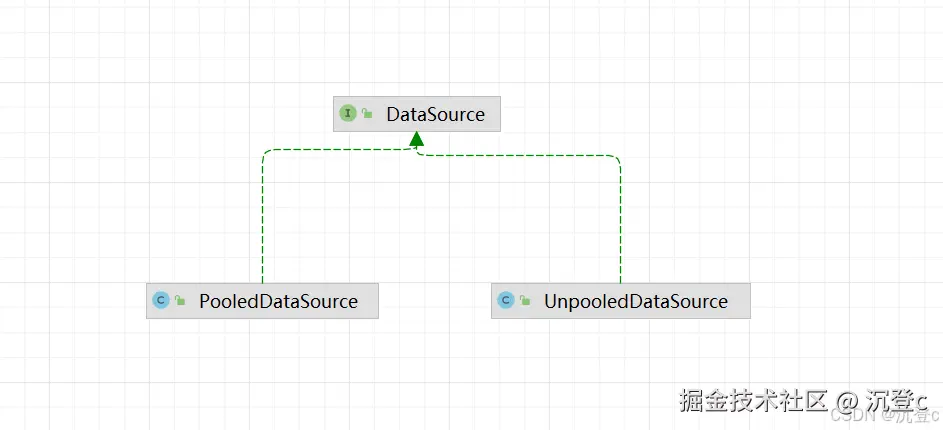
Task: Select the PooledDataSource class node
Action: coord(262,301)
